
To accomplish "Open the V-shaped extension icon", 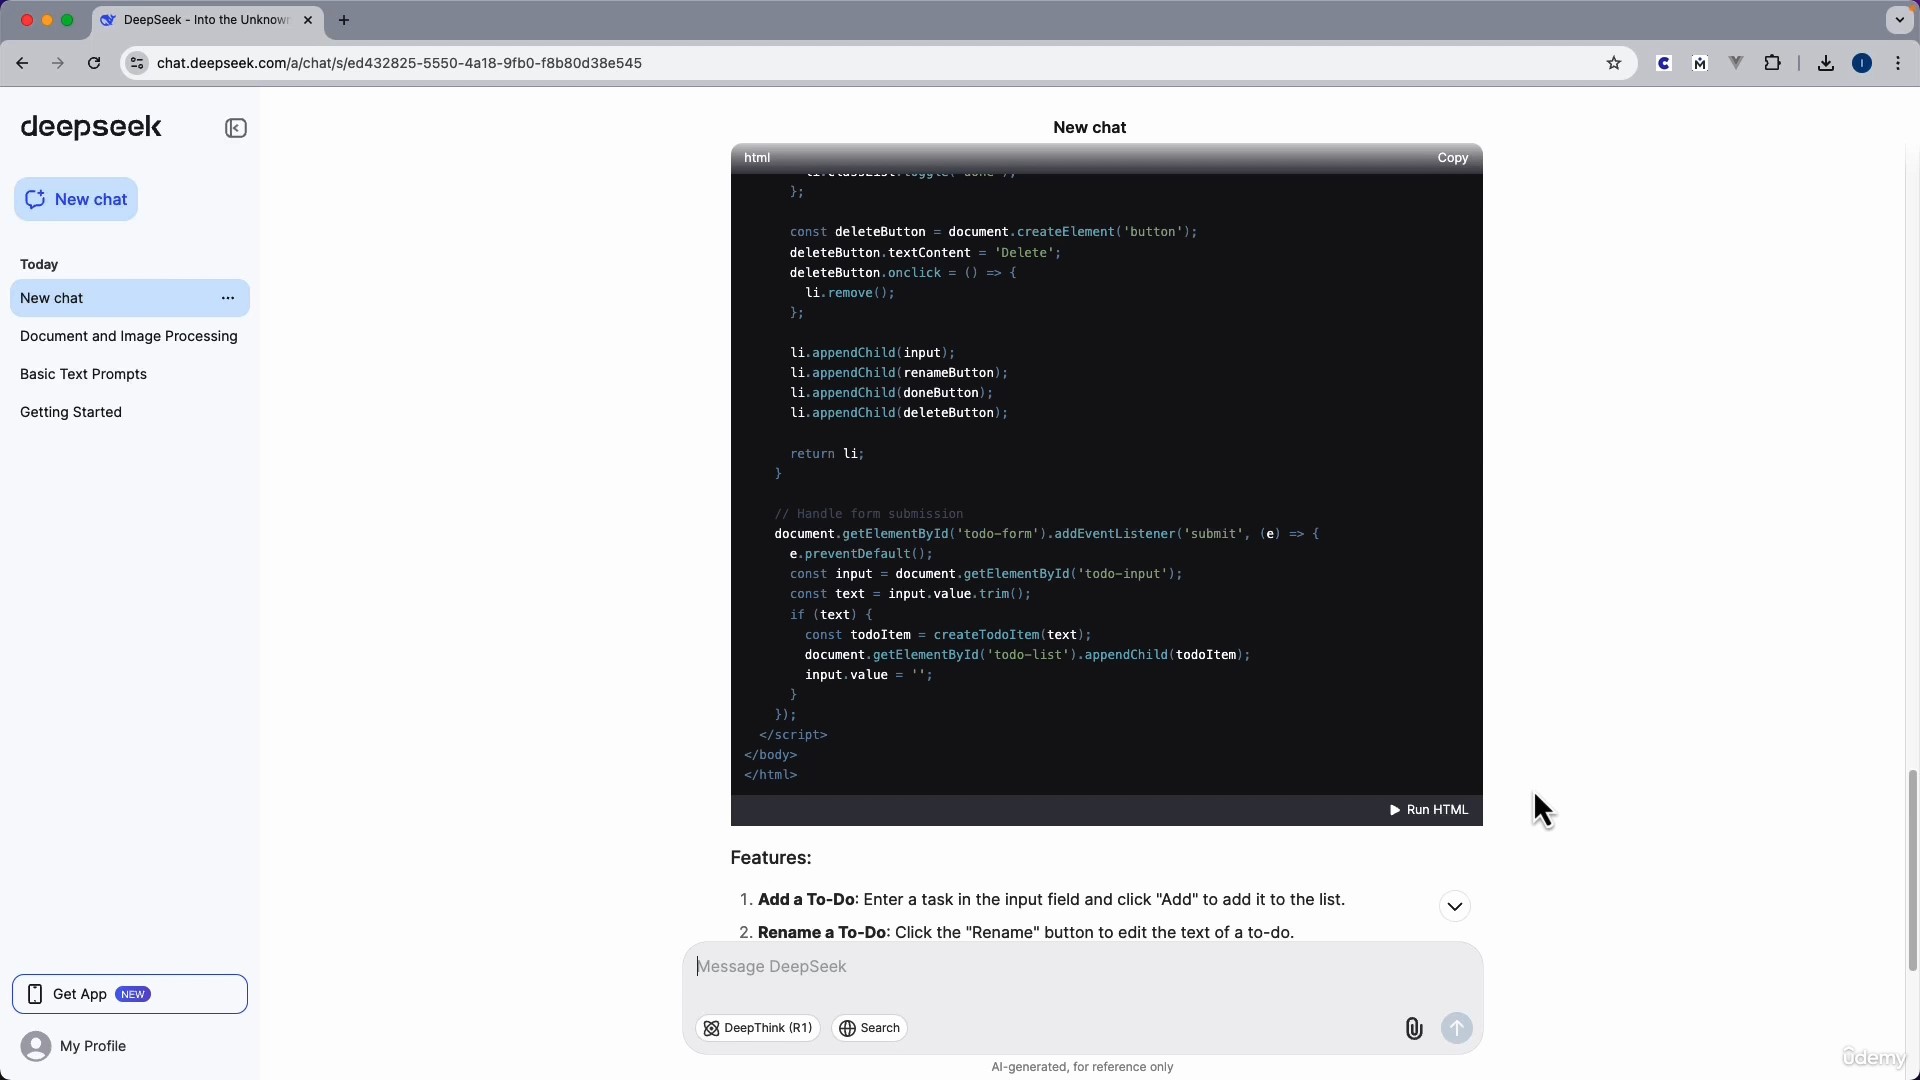I will point(1736,63).
